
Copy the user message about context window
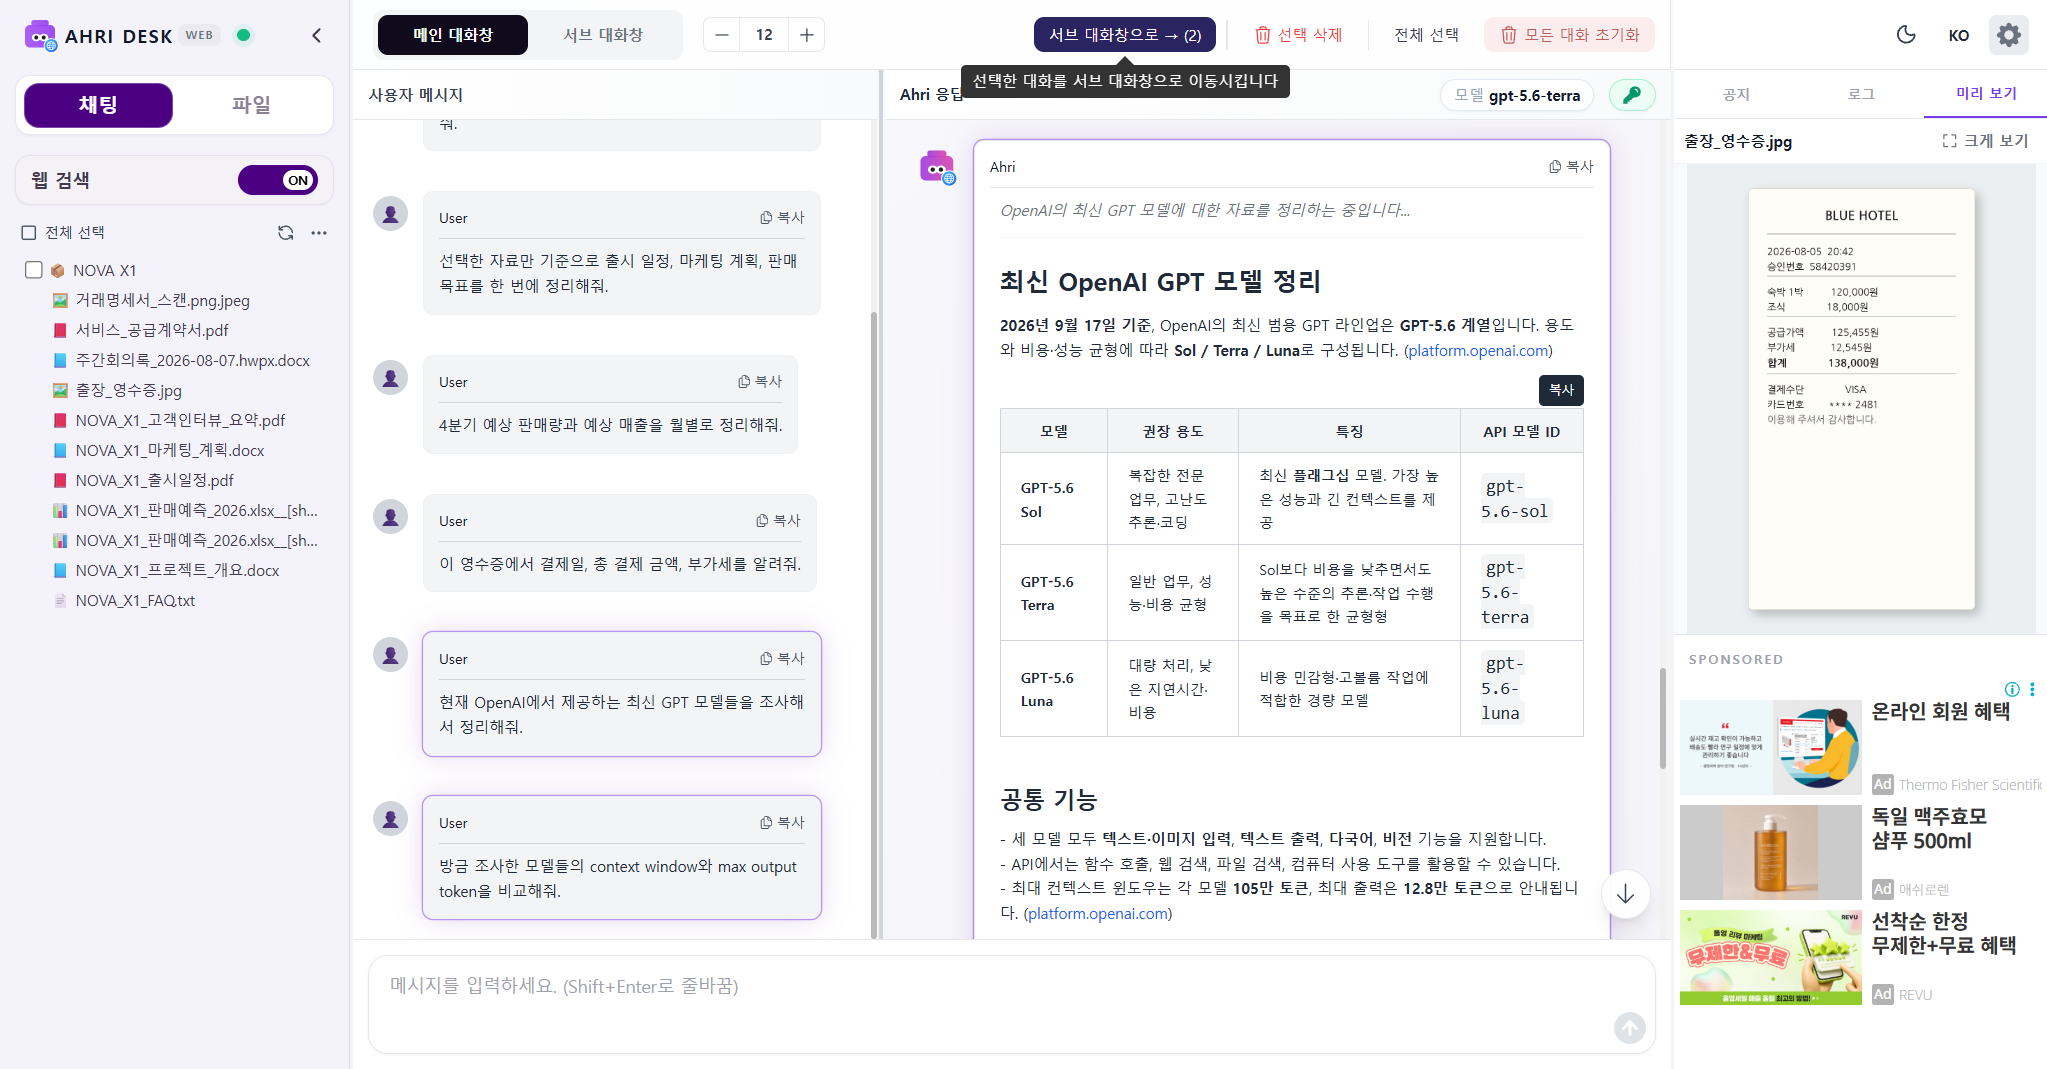(782, 823)
